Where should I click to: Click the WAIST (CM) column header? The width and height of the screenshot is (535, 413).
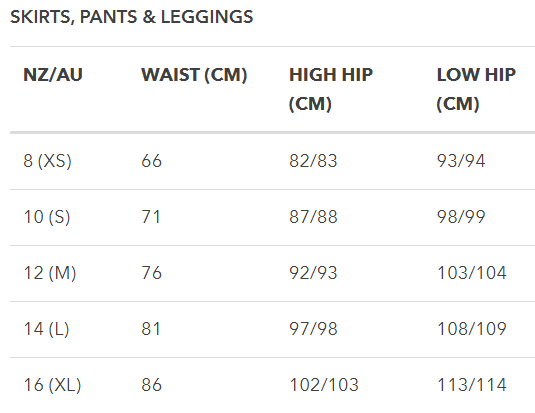[194, 75]
